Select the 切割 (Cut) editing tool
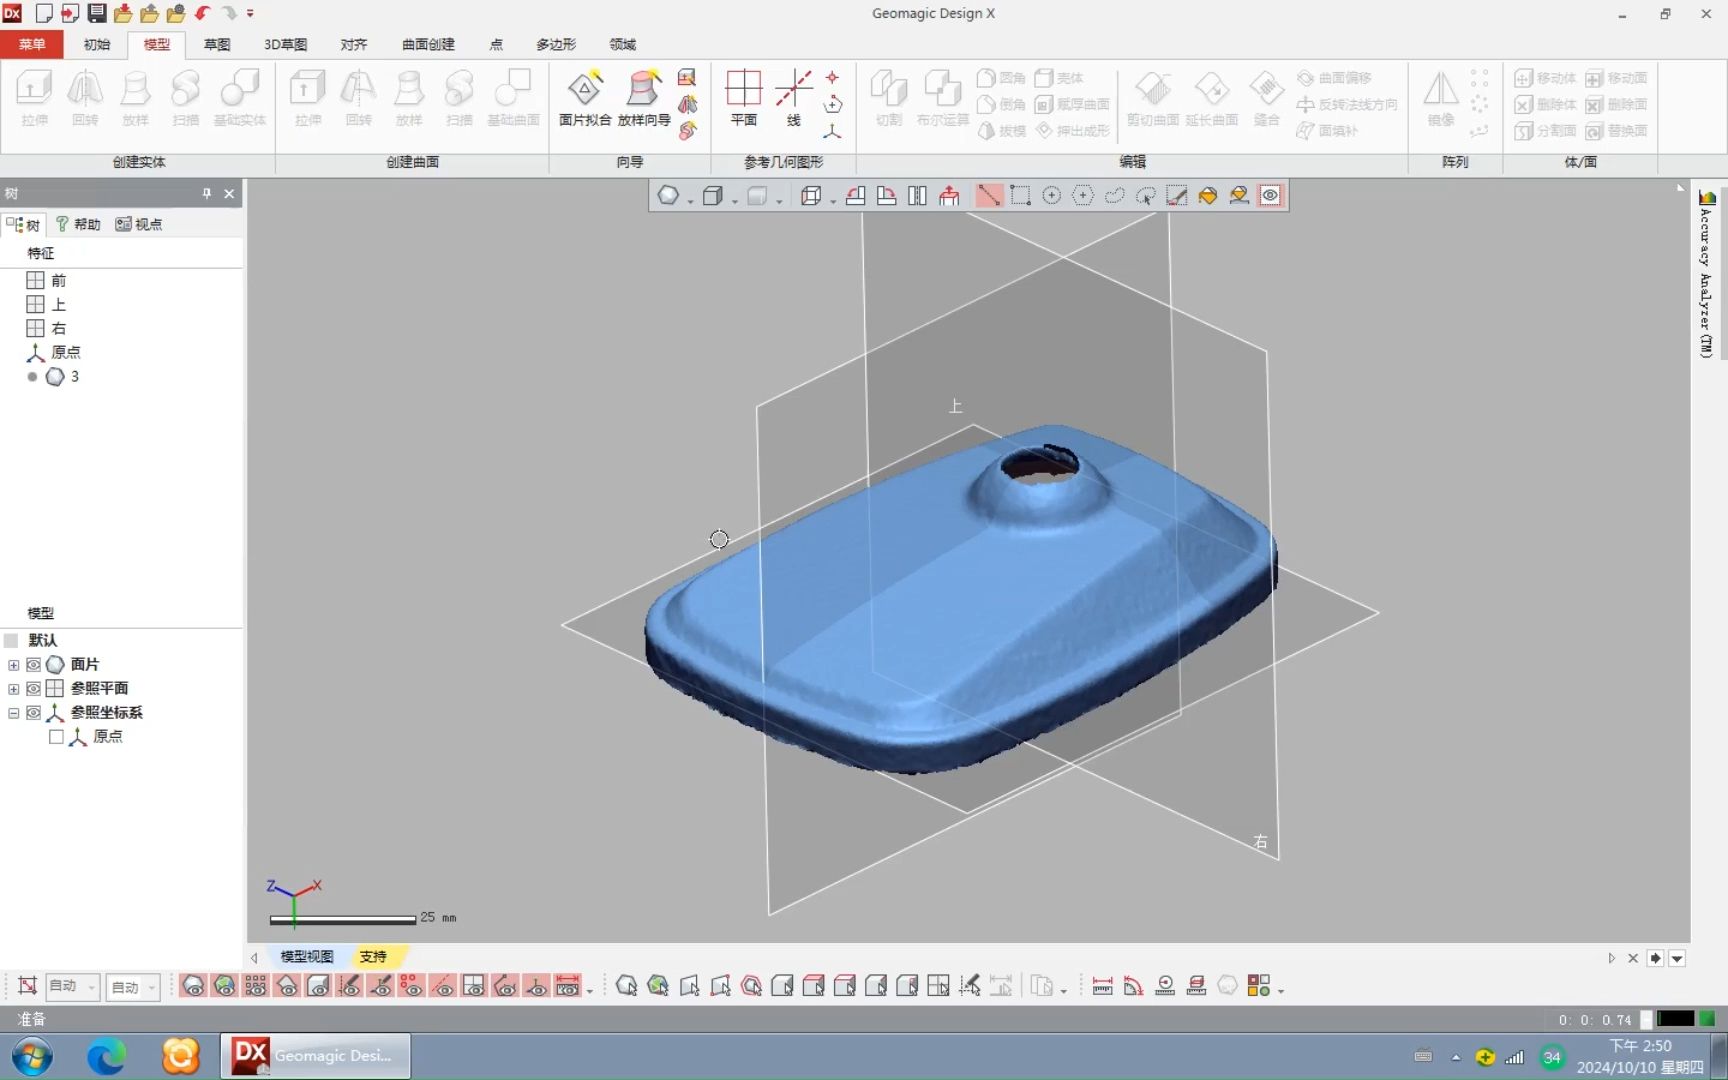Viewport: 1728px width, 1080px height. coord(888,100)
